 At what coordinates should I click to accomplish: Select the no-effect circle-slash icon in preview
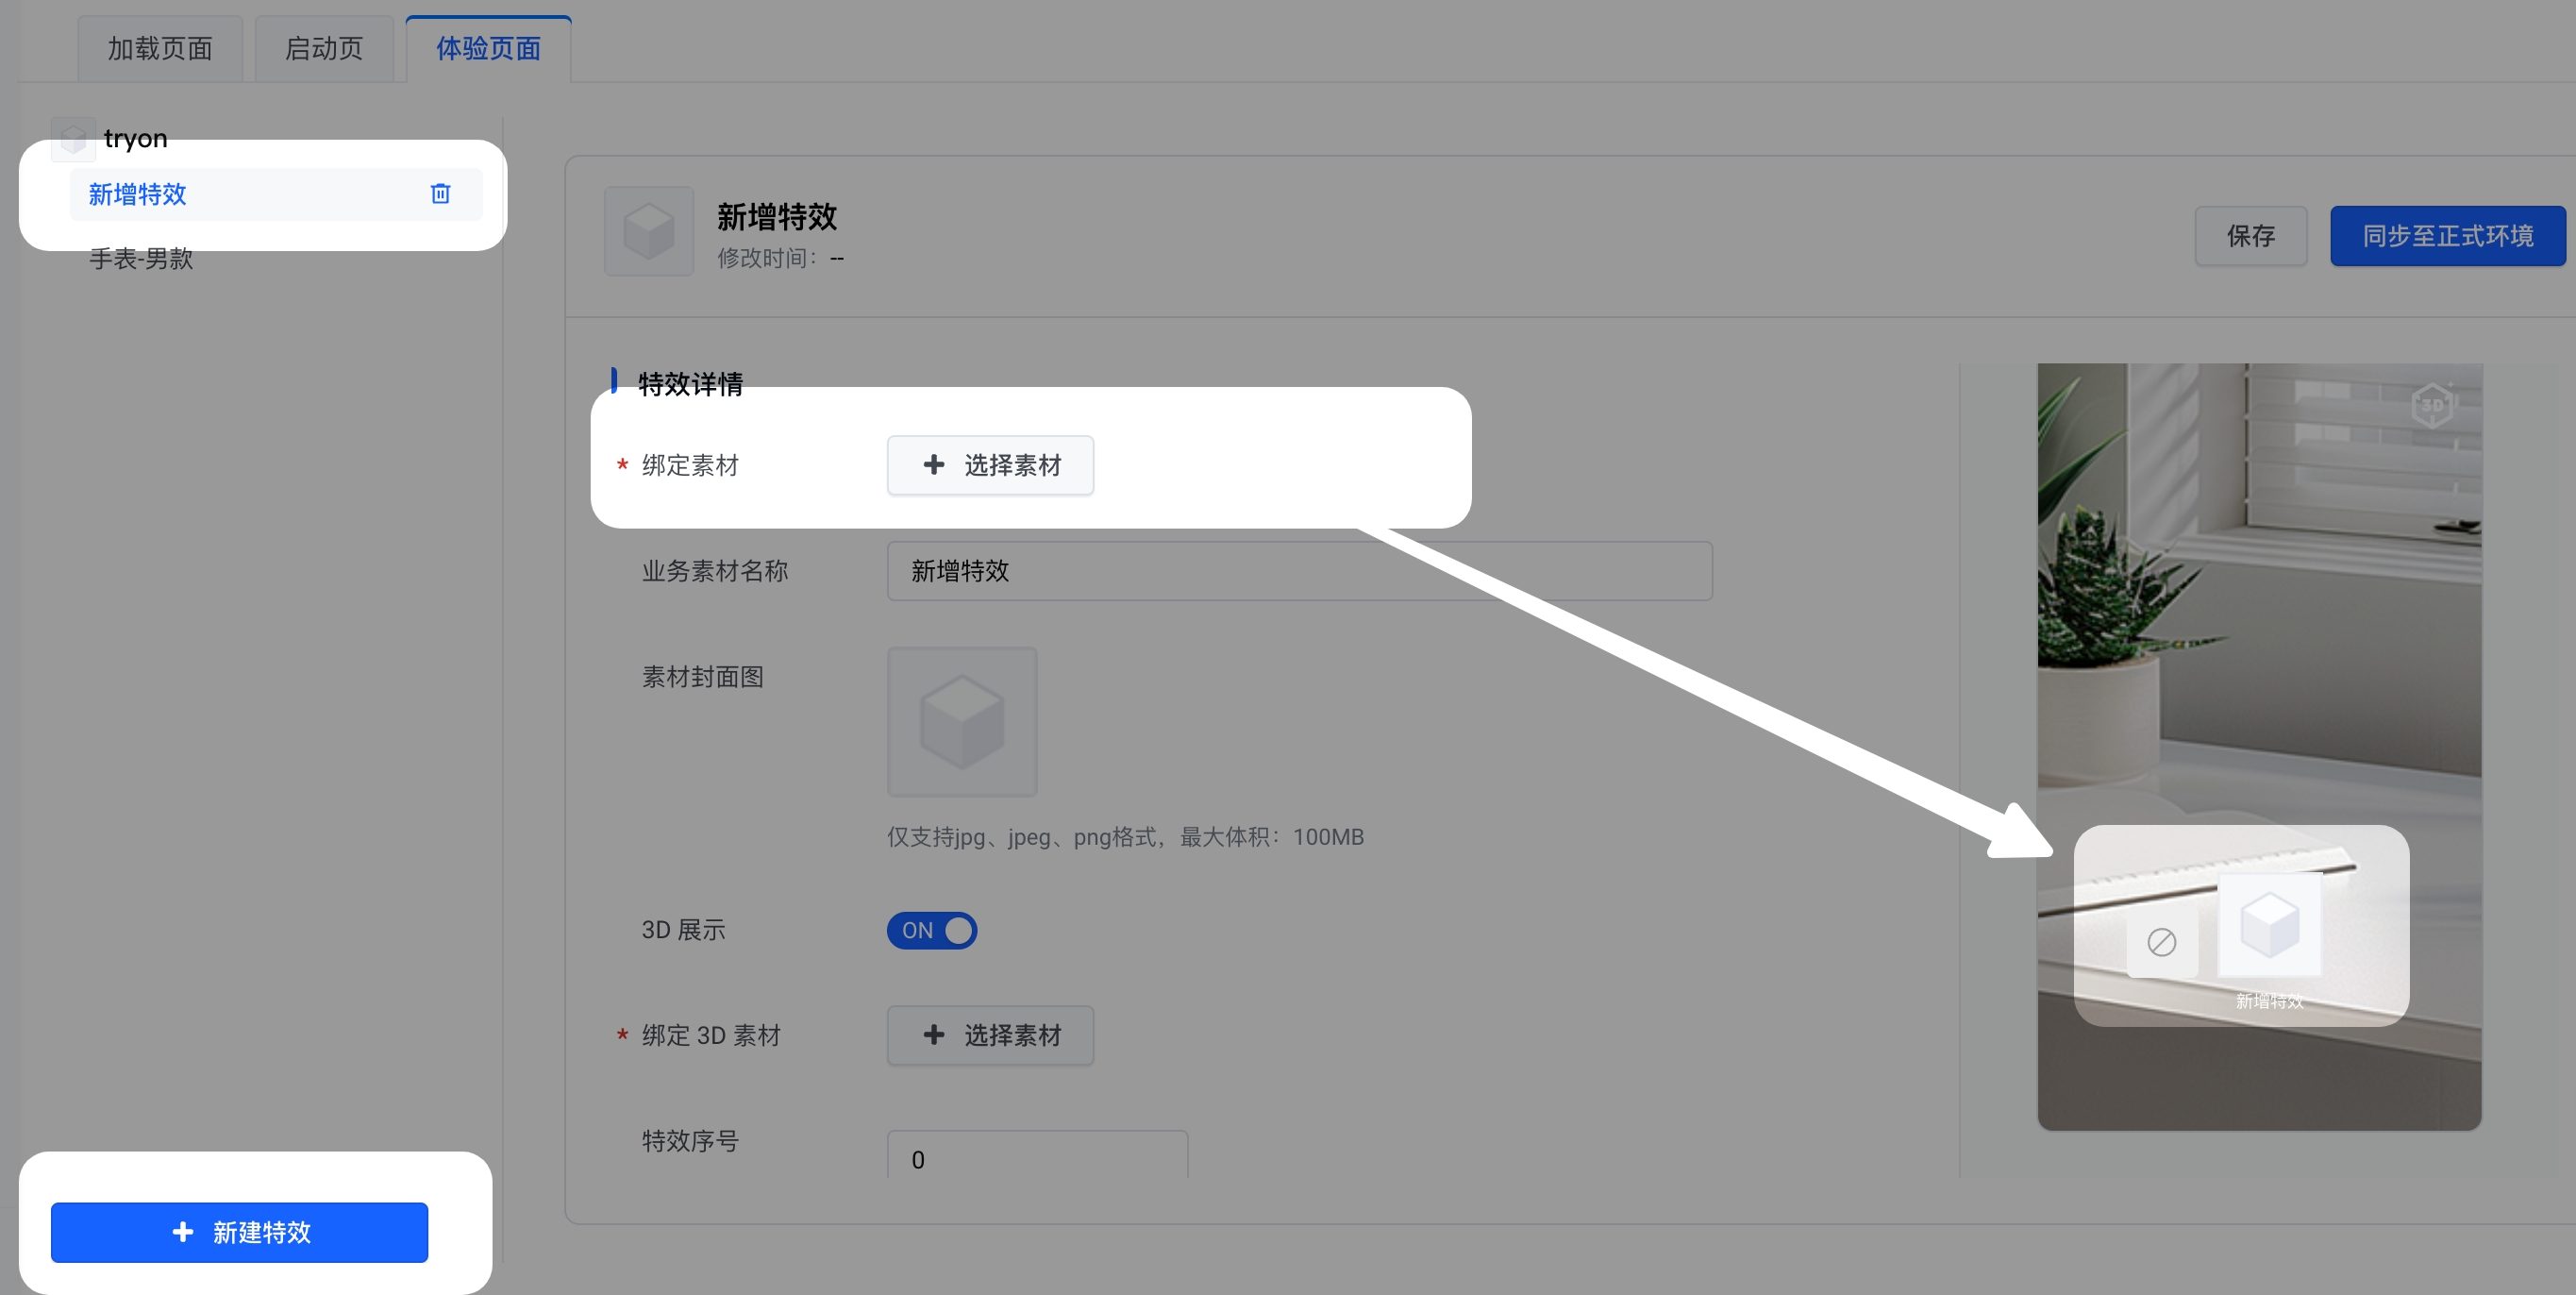(2161, 942)
